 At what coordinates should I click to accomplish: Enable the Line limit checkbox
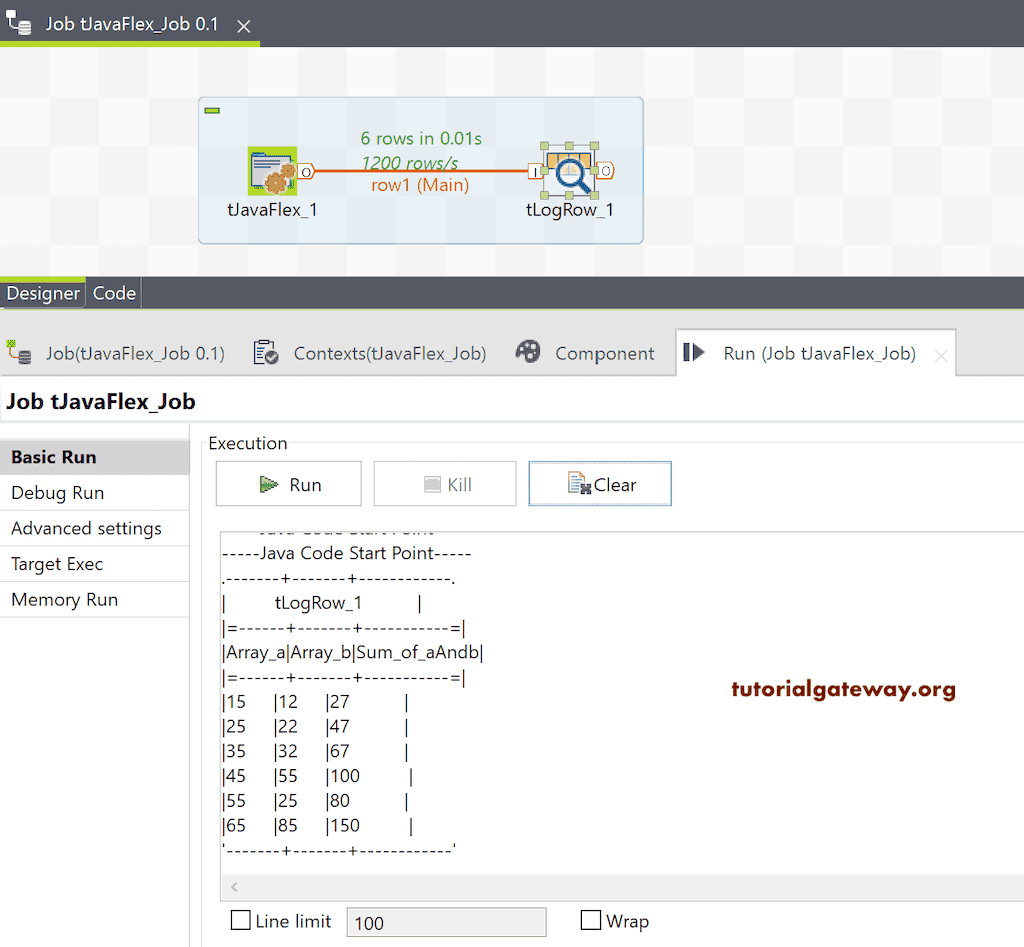click(241, 920)
